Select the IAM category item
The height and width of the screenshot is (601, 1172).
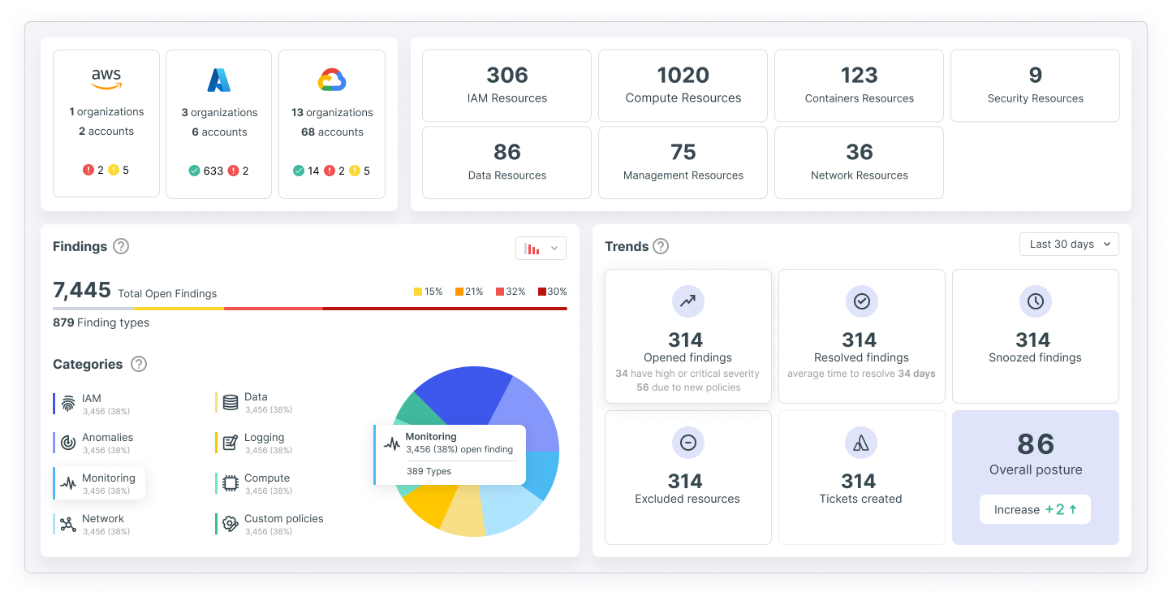pyautogui.click(x=91, y=404)
